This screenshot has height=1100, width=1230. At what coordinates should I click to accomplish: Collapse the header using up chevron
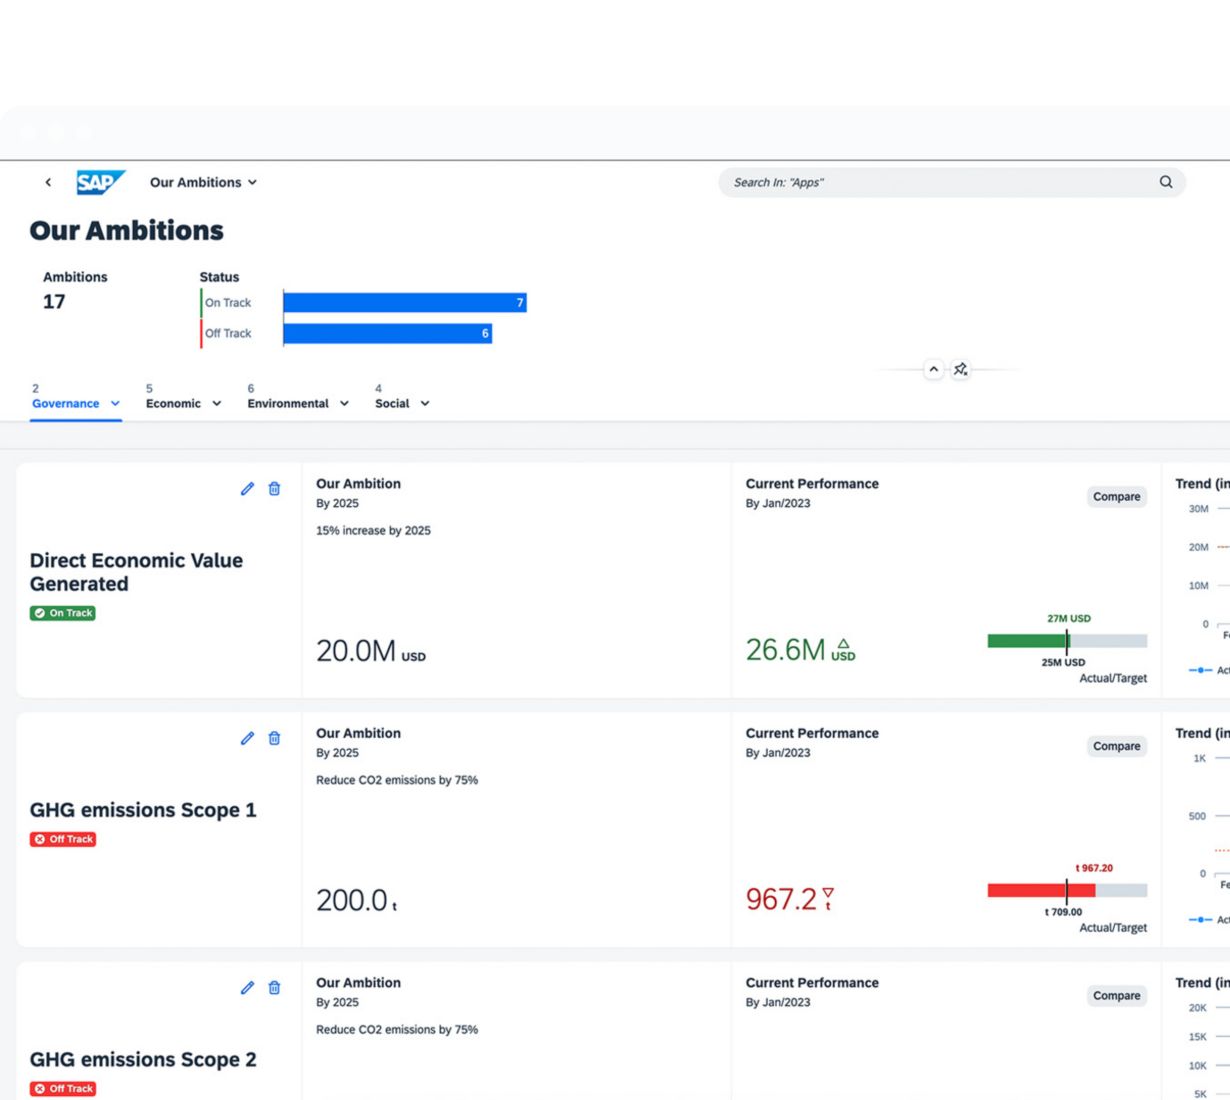933,370
